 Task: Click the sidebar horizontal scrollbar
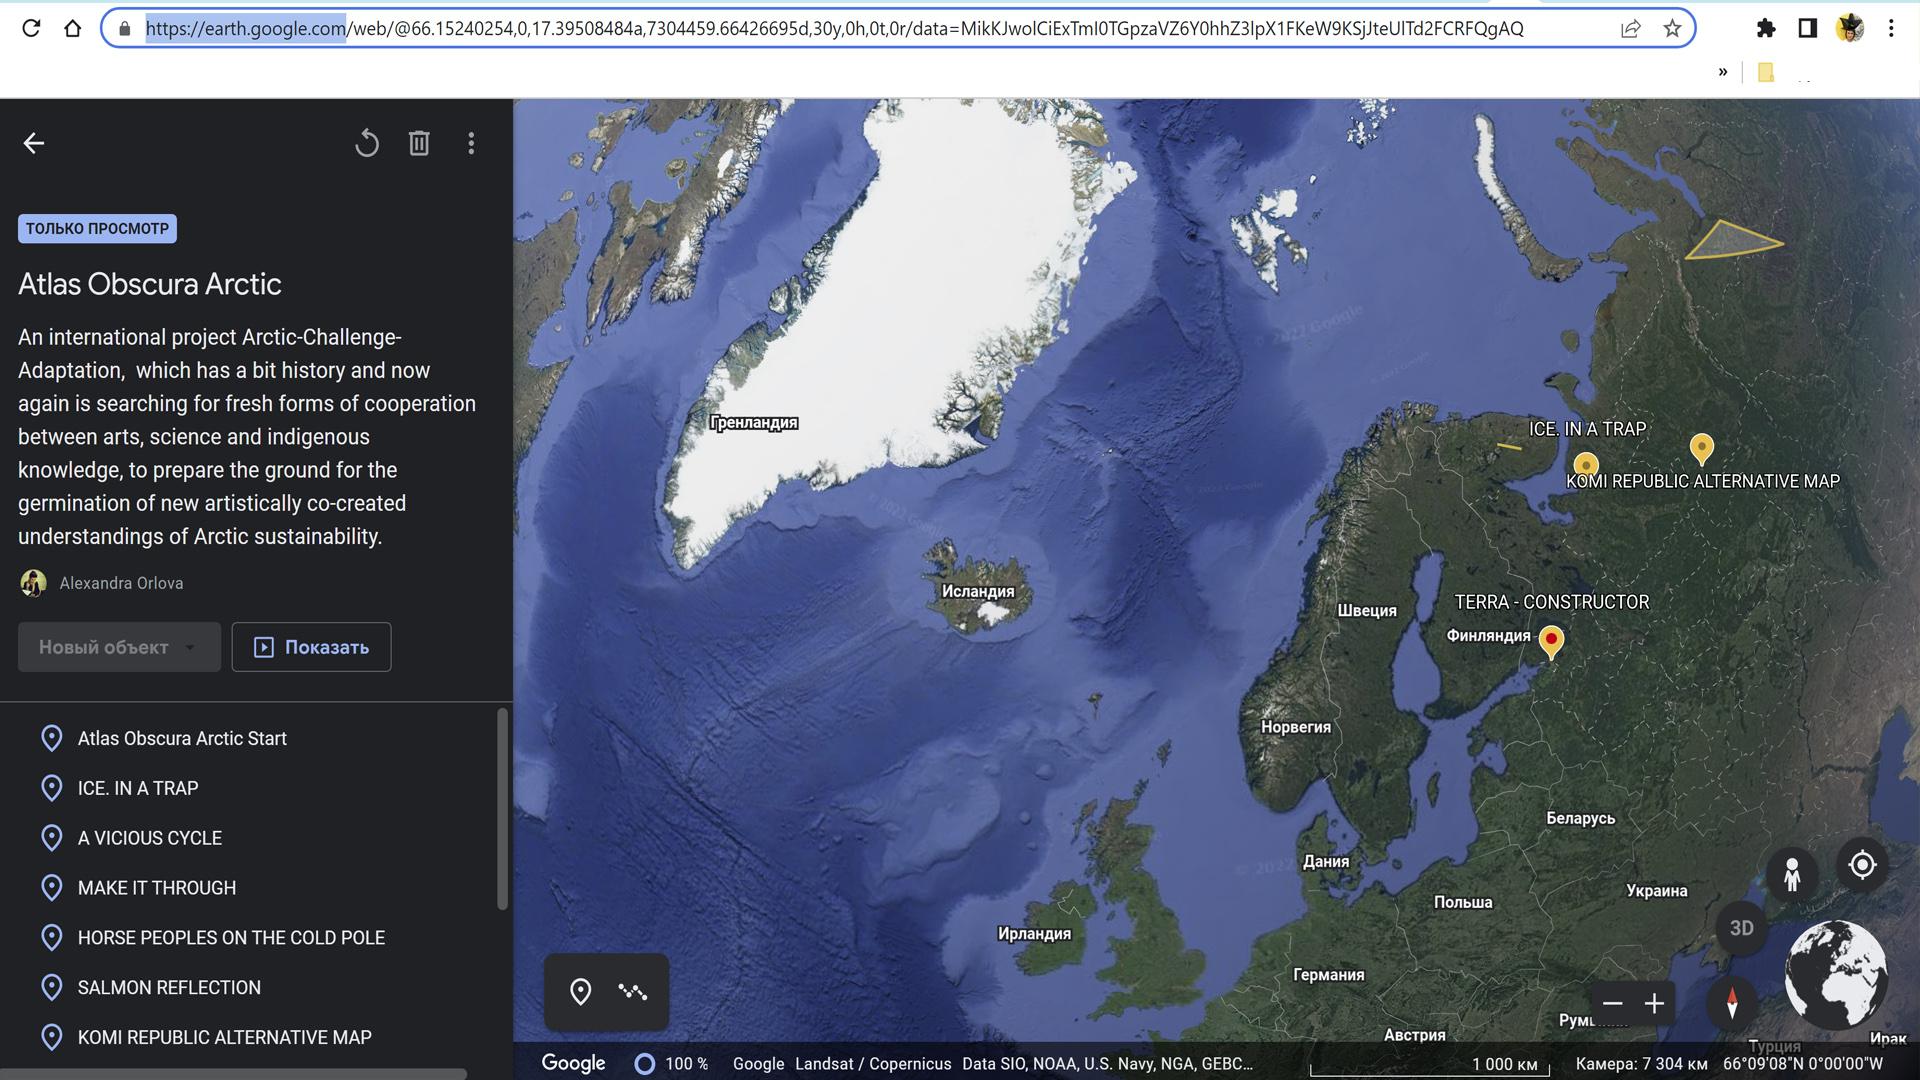234,1074
